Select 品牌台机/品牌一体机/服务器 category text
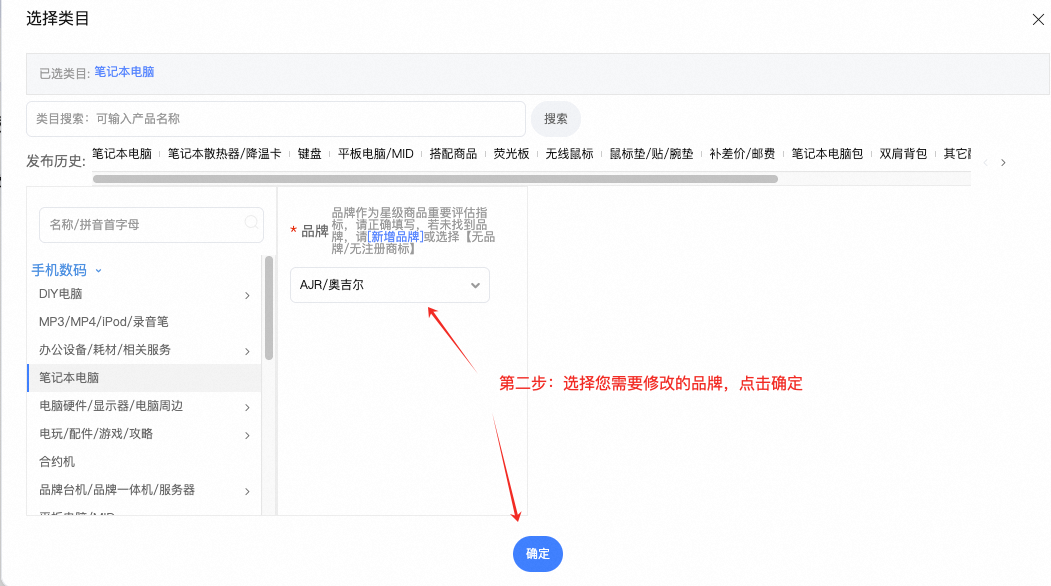 [117, 489]
